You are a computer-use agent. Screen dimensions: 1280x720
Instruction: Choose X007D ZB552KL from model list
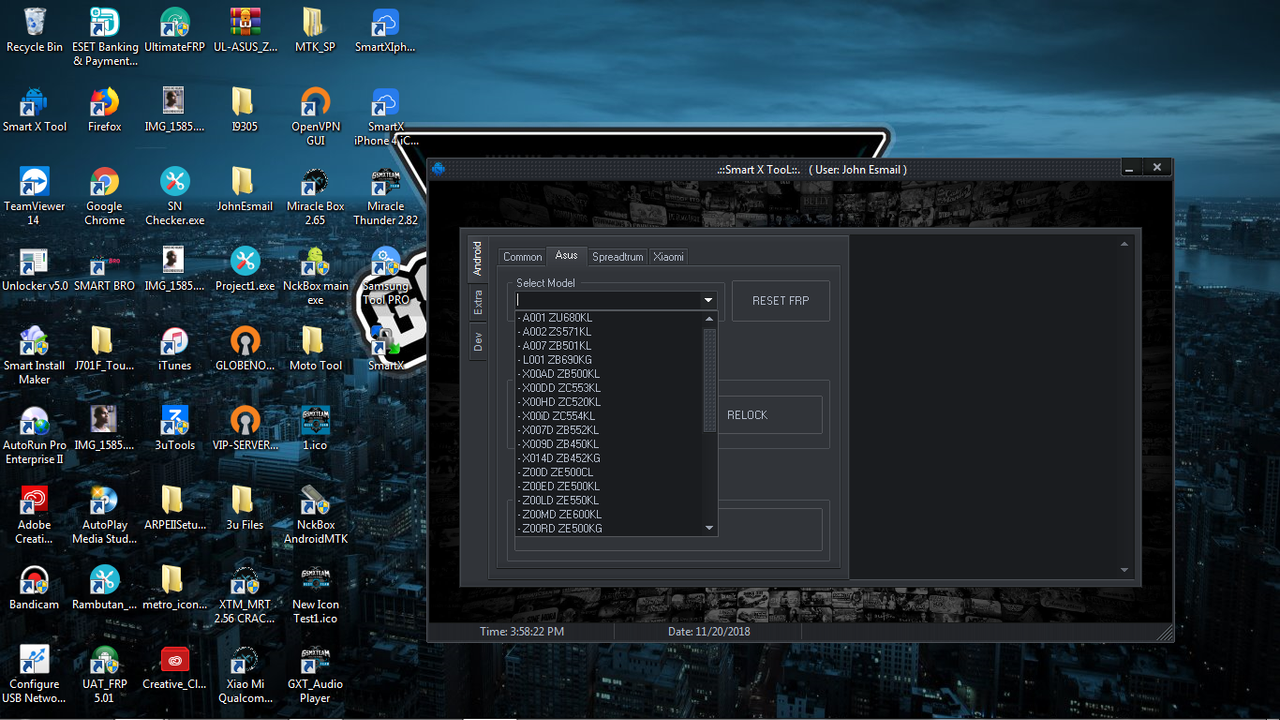pos(609,430)
